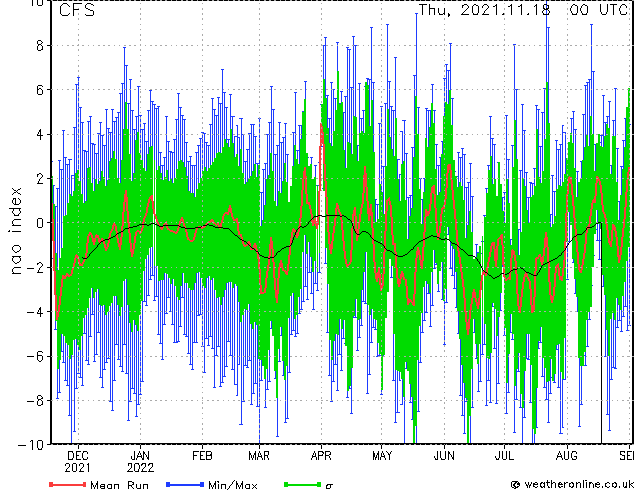
Task: Click the DEC 2021 axis label
Action: point(78,462)
